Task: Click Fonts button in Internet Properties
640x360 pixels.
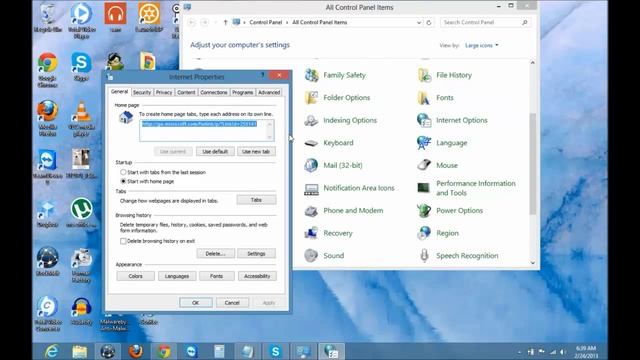Action: pyautogui.click(x=216, y=276)
